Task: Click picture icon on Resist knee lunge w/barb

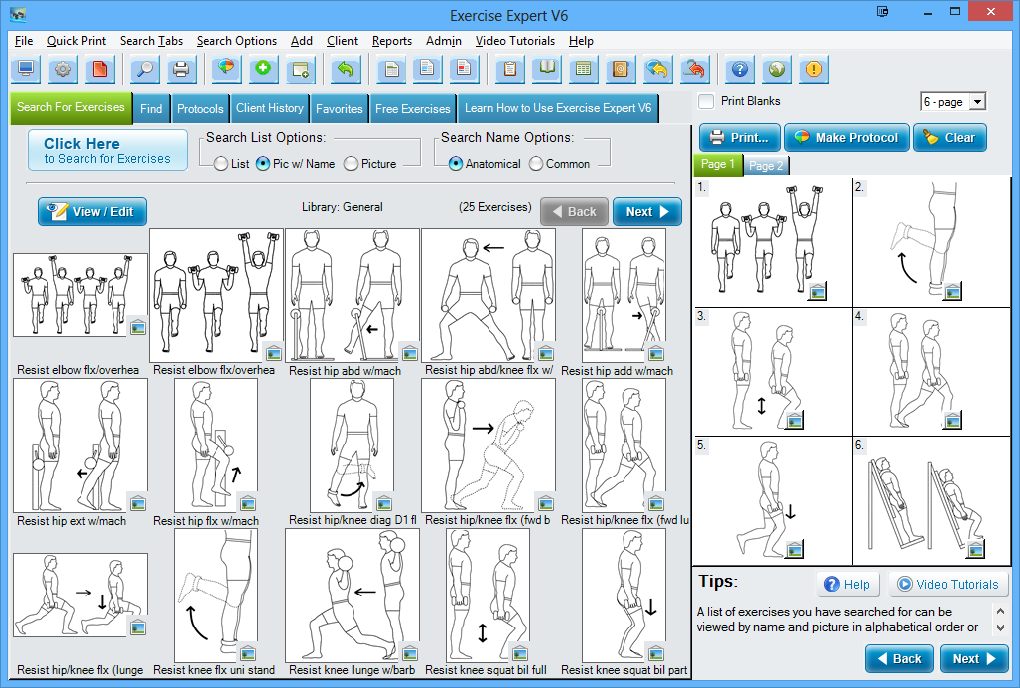Action: point(409,653)
